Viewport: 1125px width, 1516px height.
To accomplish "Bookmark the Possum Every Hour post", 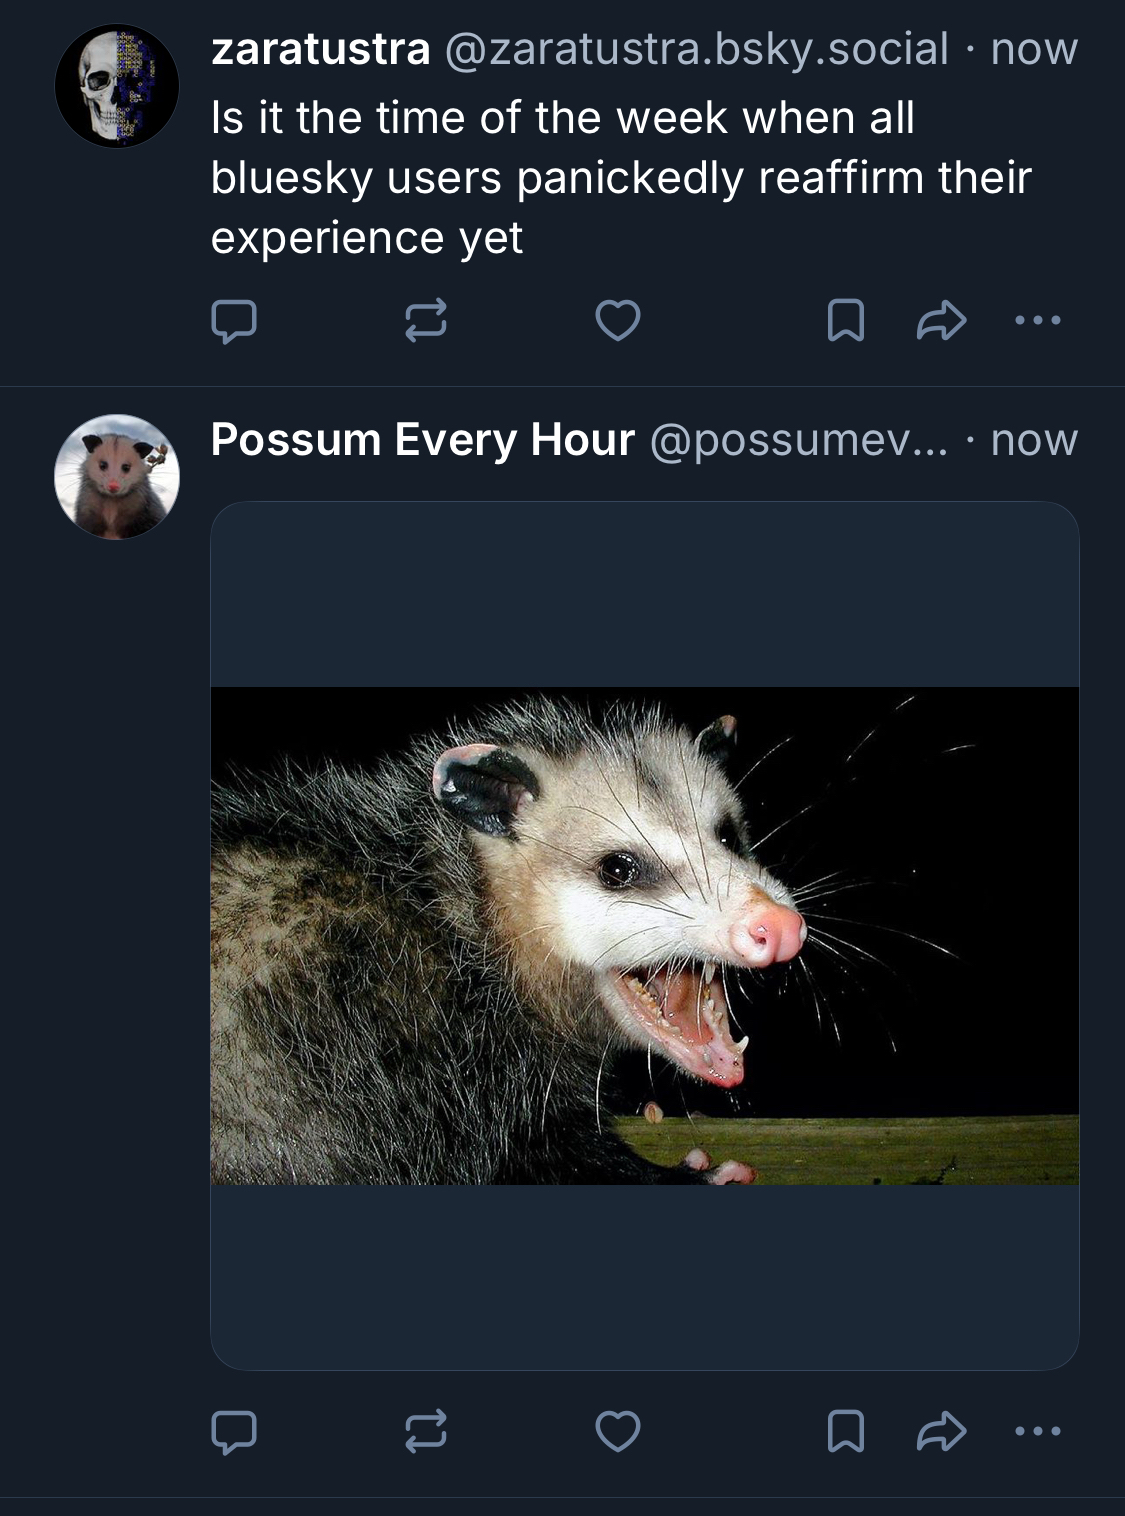I will pyautogui.click(x=846, y=1431).
